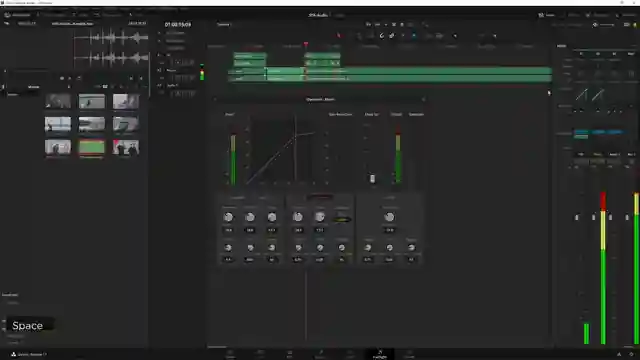Open the Index panel
The width and height of the screenshot is (640, 360).
tap(81, 15)
